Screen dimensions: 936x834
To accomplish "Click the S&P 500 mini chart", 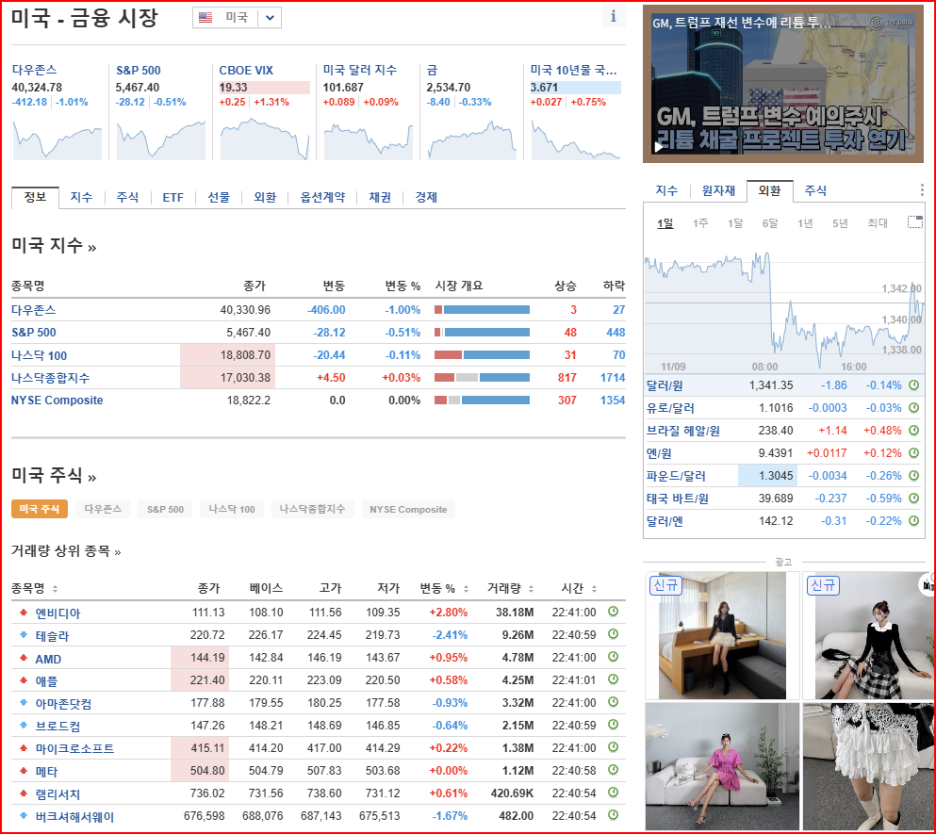I will [x=161, y=140].
